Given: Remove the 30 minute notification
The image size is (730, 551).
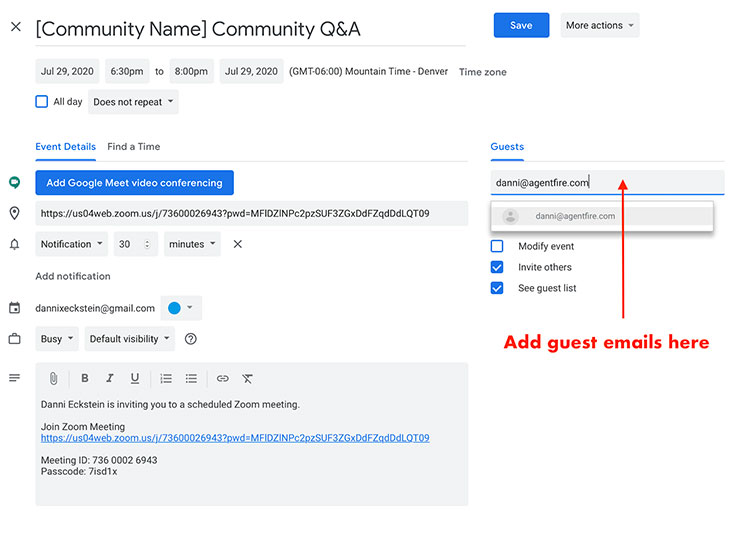Looking at the screenshot, I should (237, 244).
